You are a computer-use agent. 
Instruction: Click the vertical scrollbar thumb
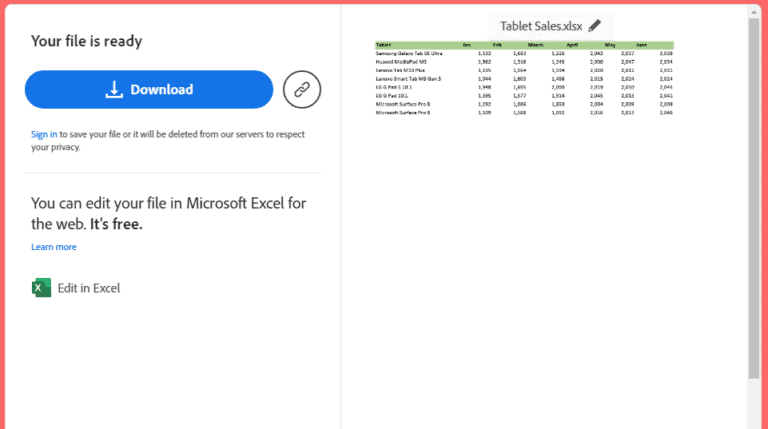(x=753, y=198)
